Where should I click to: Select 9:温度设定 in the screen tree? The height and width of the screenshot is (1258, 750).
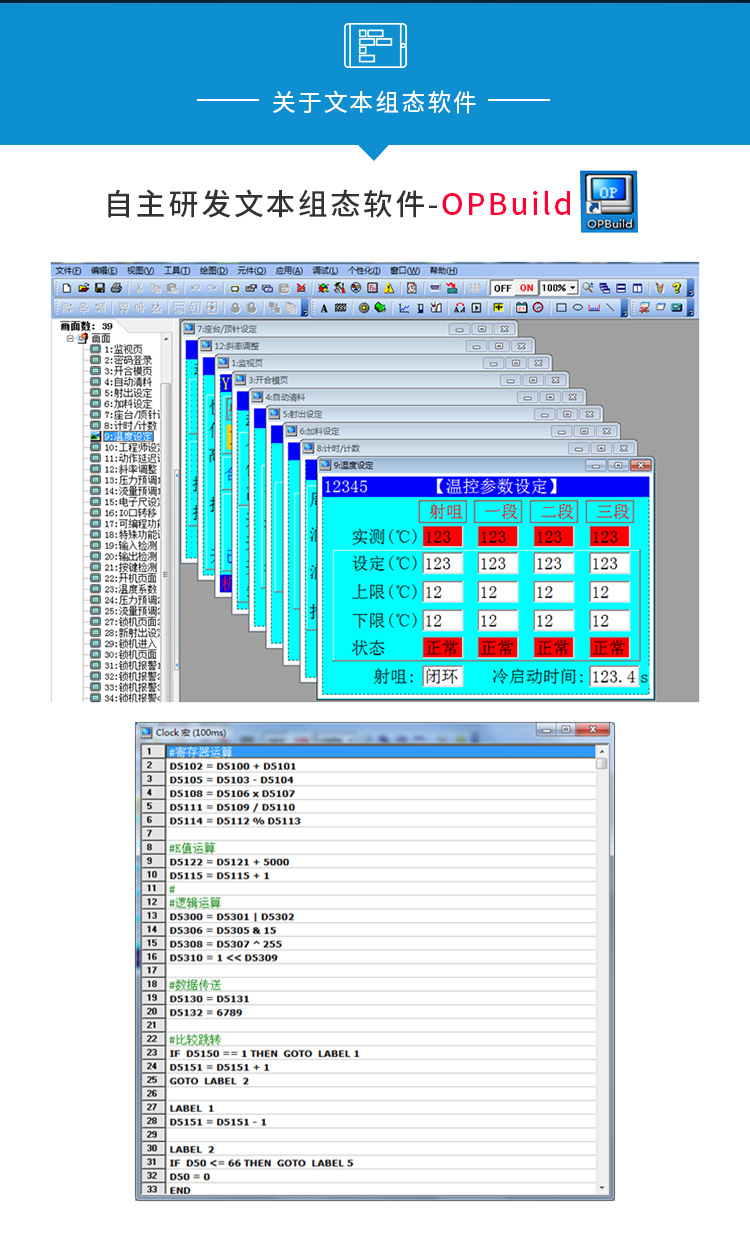point(128,437)
